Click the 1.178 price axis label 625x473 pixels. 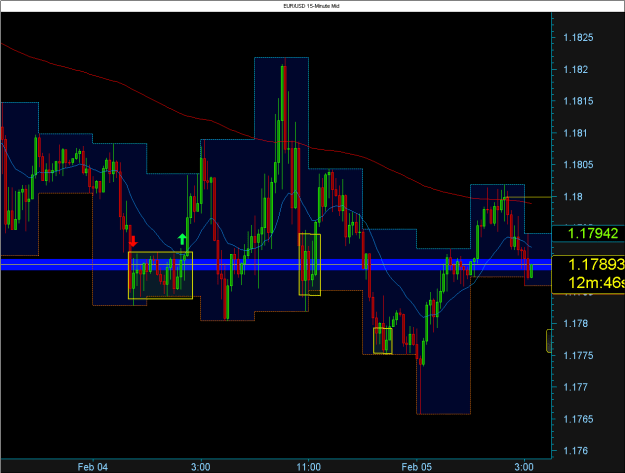point(575,324)
